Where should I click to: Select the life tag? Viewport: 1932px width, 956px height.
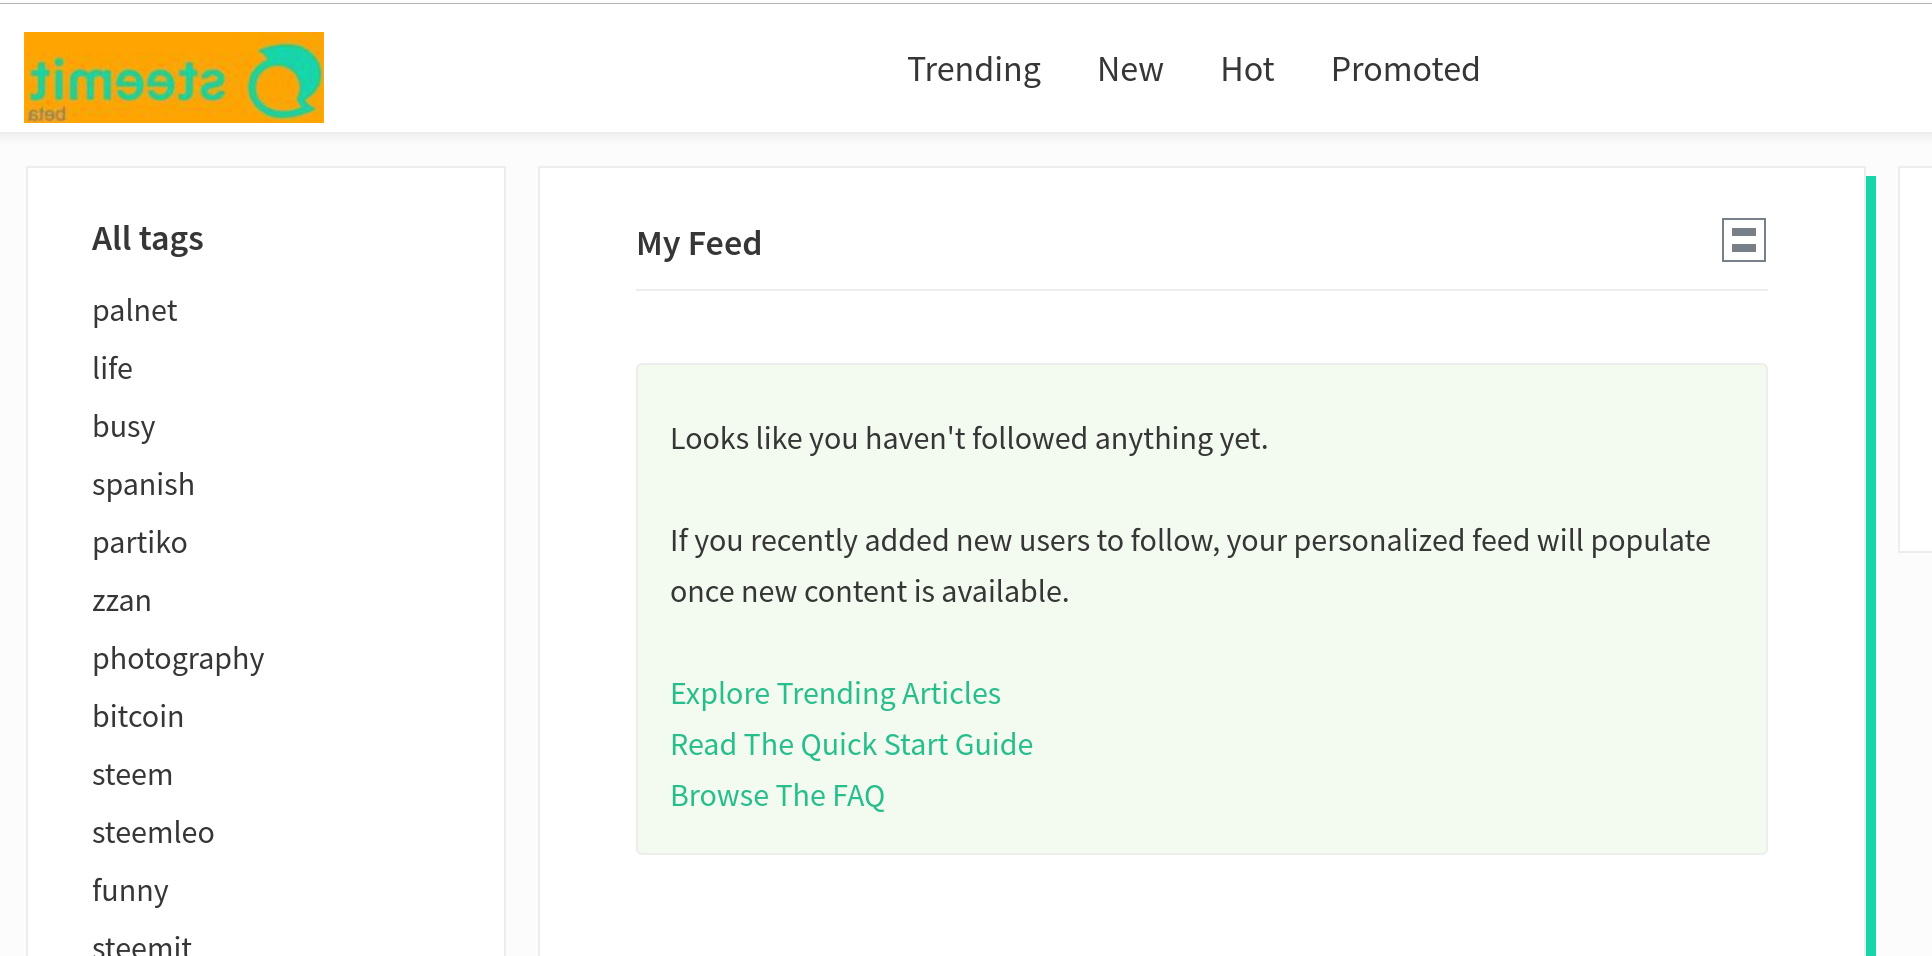112,368
